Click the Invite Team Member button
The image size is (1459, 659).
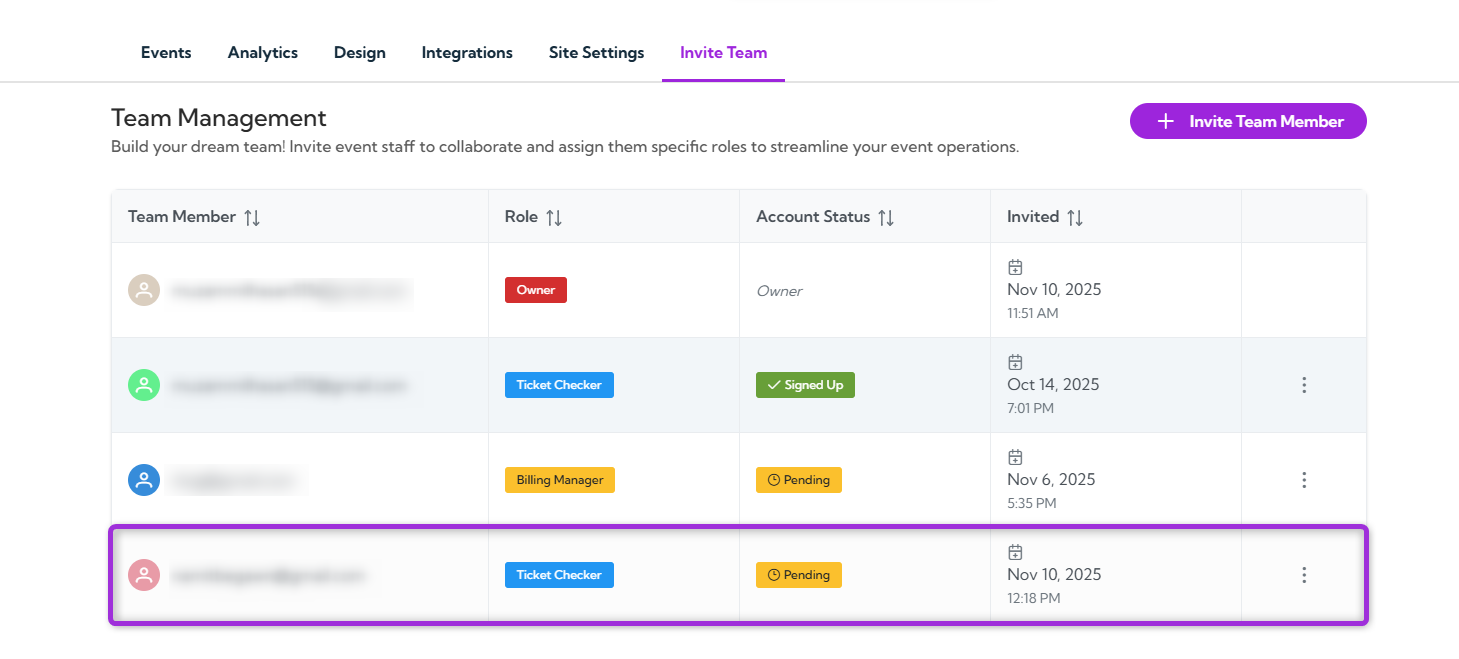pos(1248,121)
